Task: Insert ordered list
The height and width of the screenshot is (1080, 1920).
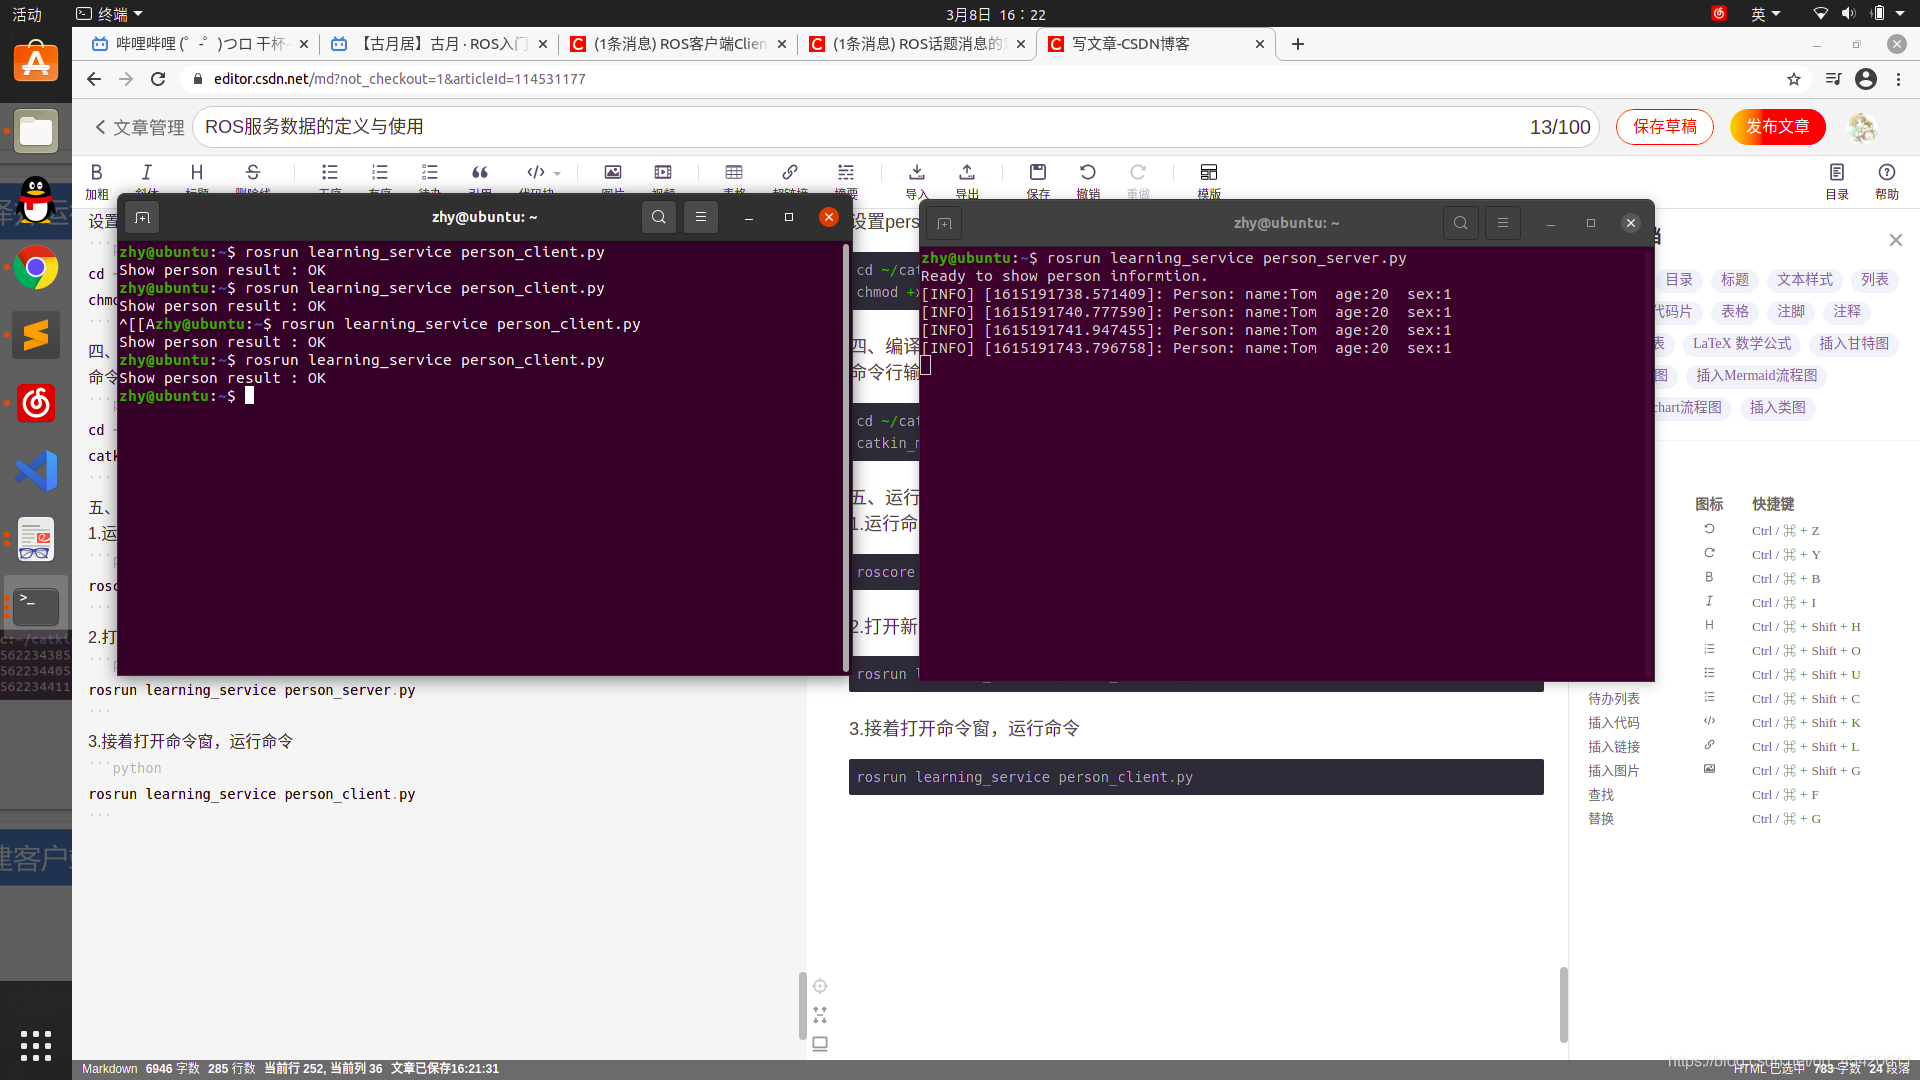Action: pyautogui.click(x=380, y=172)
